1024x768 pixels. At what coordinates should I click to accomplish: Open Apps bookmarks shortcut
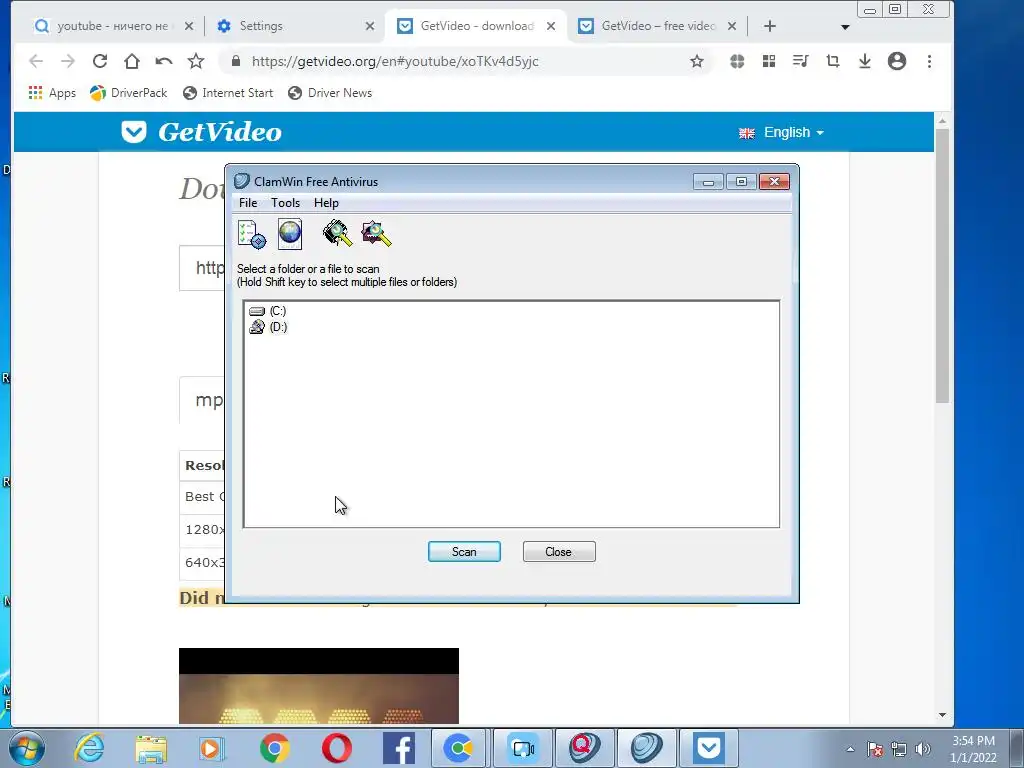pyautogui.click(x=52, y=93)
